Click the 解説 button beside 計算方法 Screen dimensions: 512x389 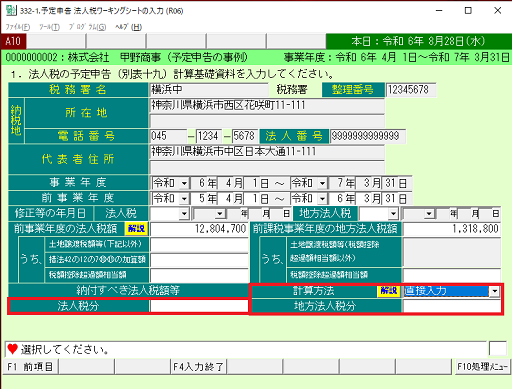point(389,291)
